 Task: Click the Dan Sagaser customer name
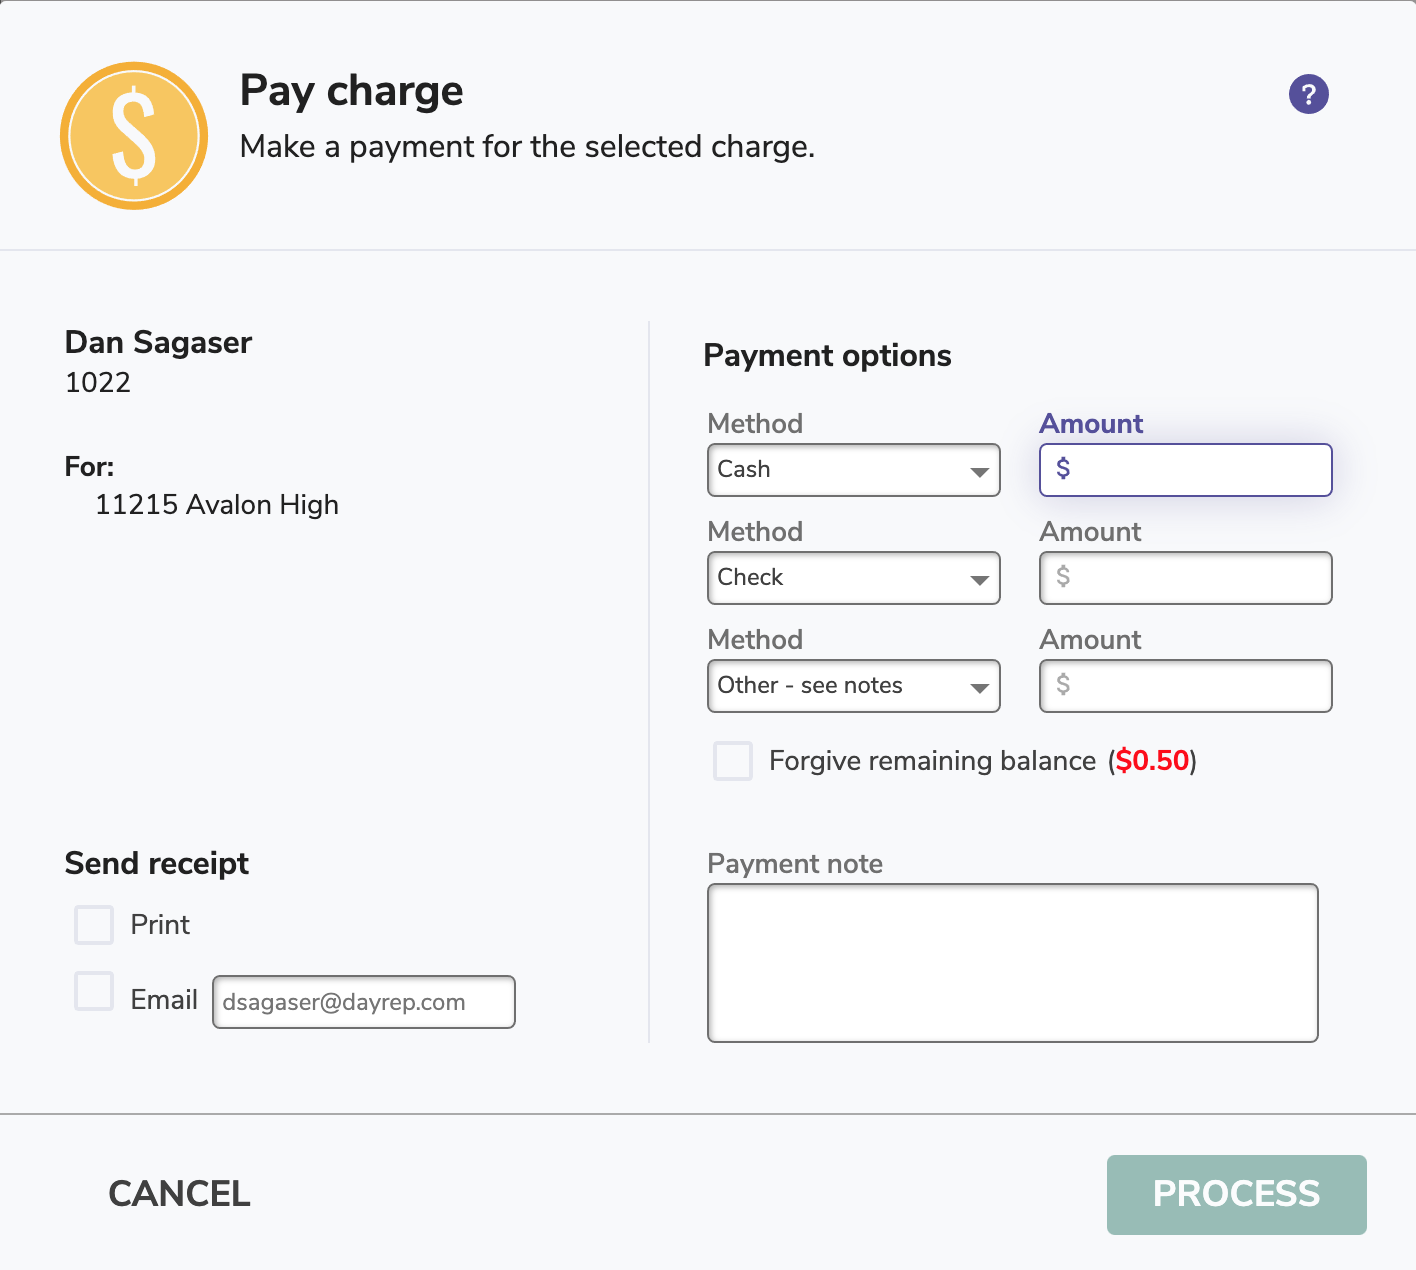point(158,343)
